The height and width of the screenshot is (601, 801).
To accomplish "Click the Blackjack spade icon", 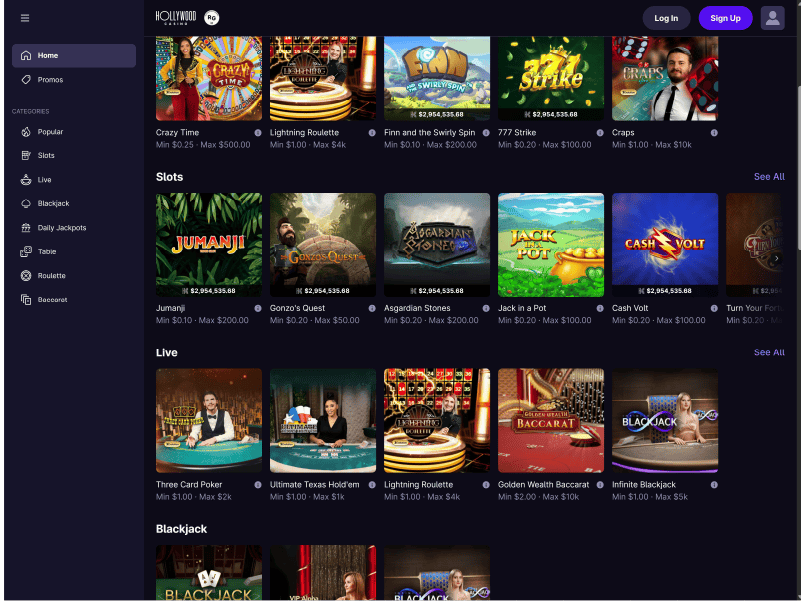I will [26, 203].
